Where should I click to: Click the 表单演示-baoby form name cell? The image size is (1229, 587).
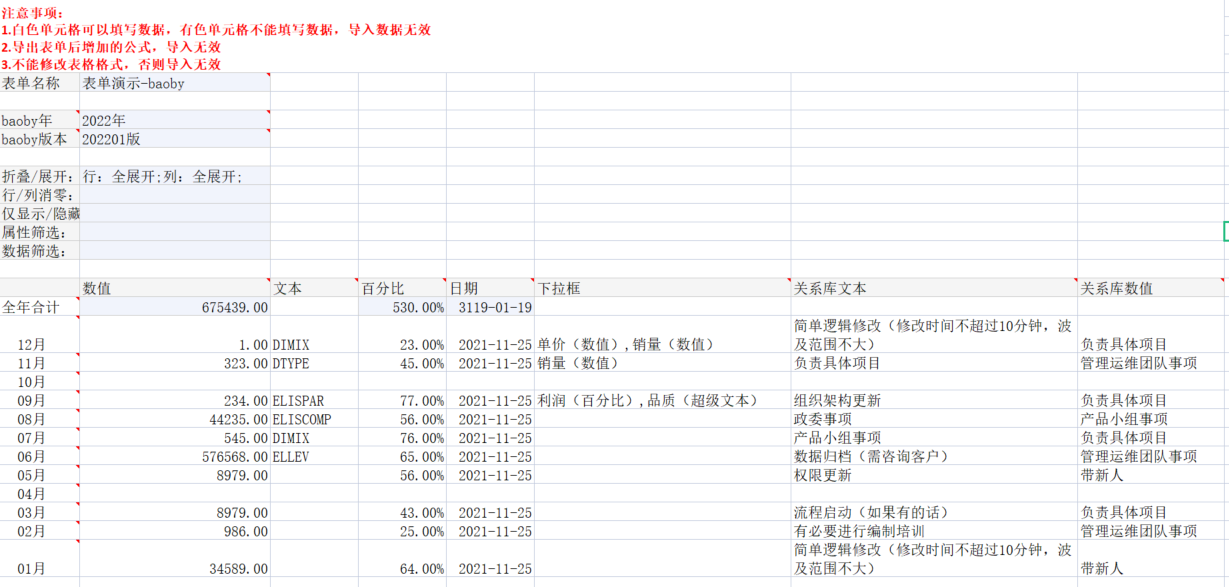point(174,84)
